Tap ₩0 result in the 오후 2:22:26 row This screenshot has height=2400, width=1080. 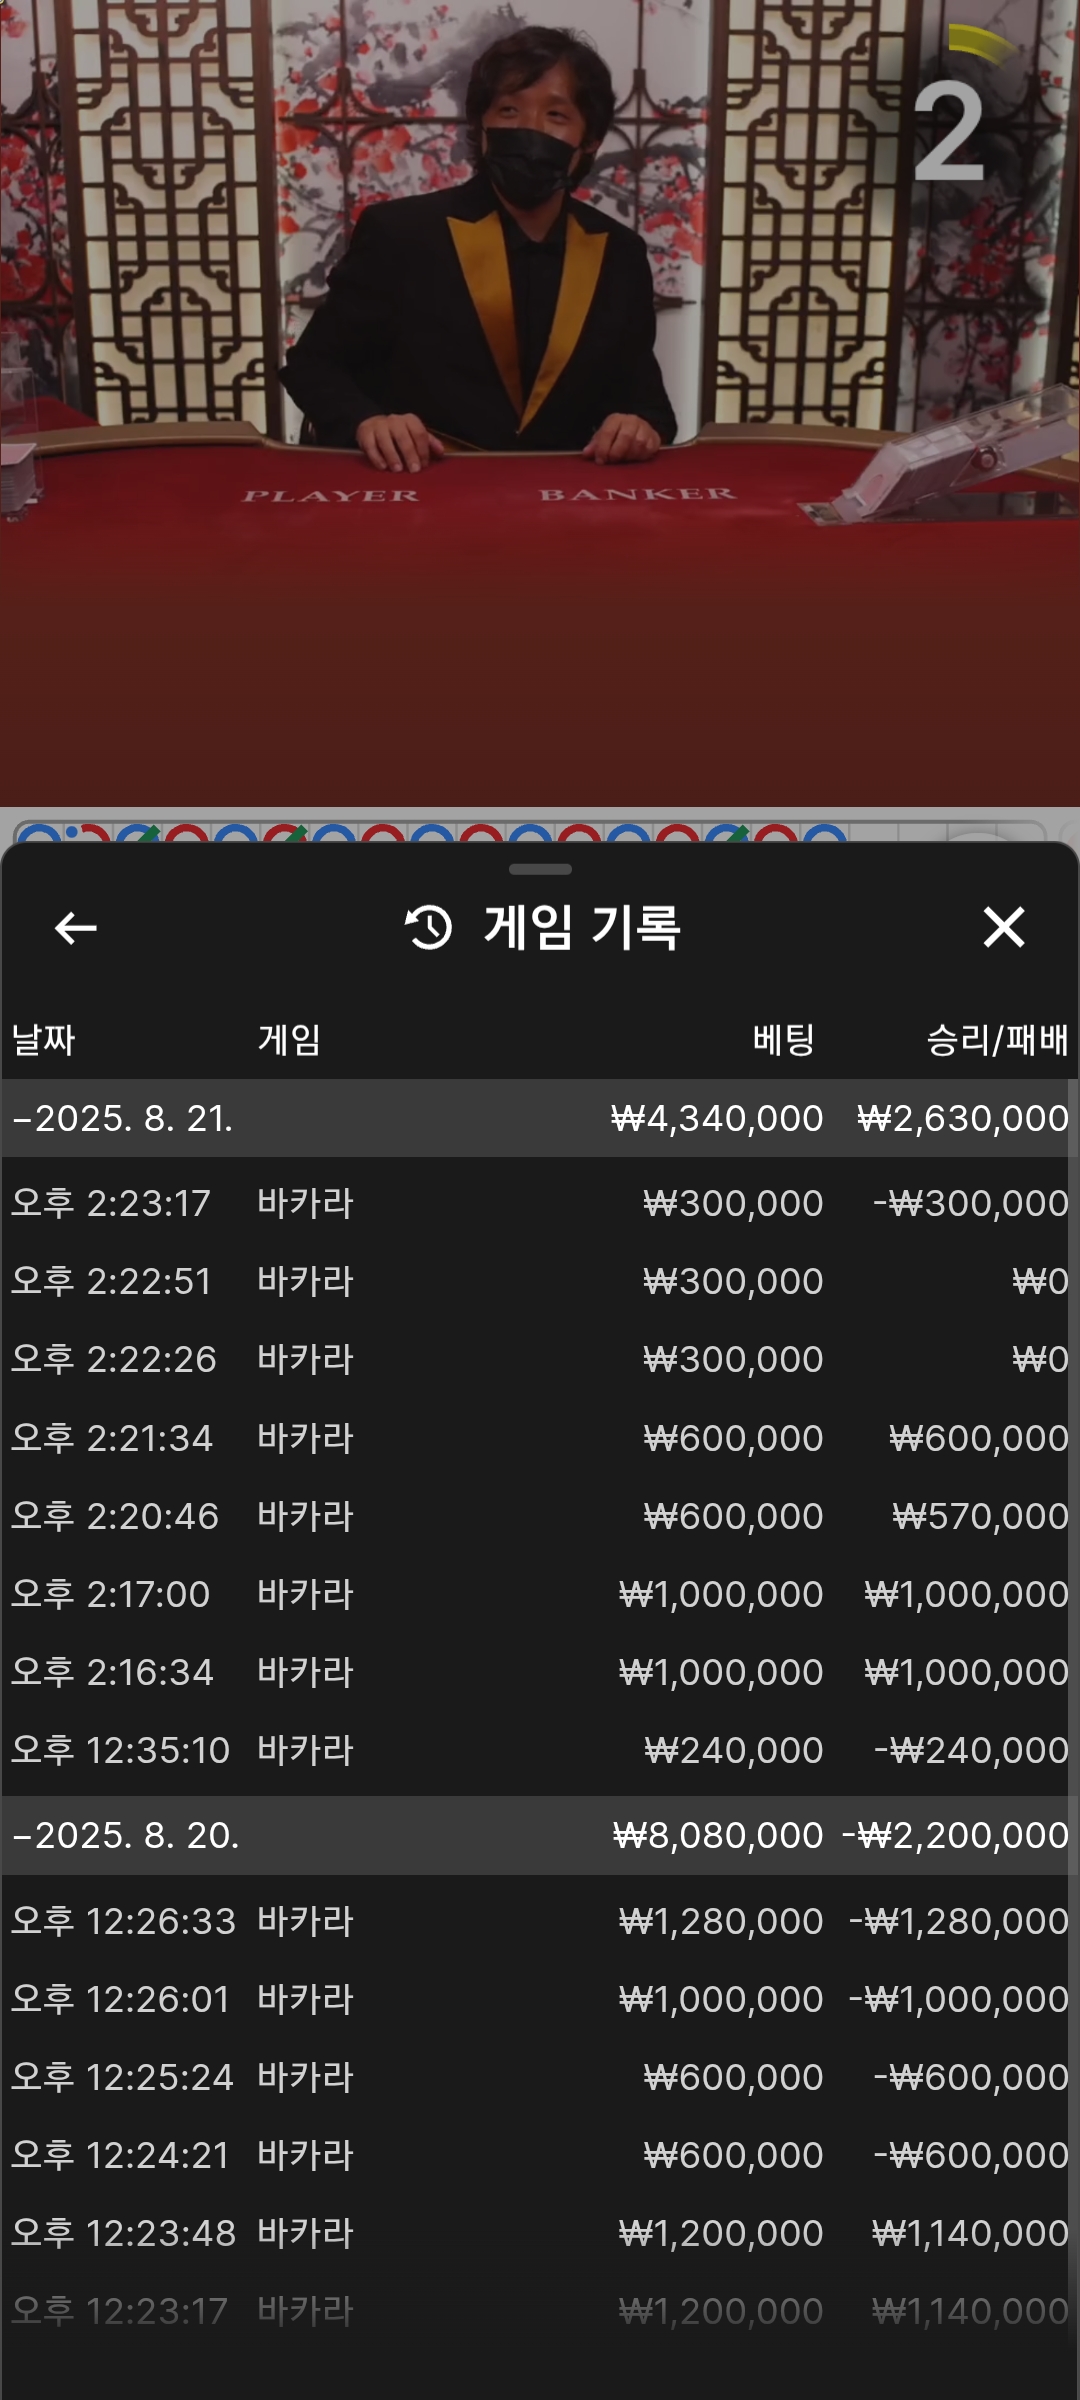click(x=1041, y=1359)
